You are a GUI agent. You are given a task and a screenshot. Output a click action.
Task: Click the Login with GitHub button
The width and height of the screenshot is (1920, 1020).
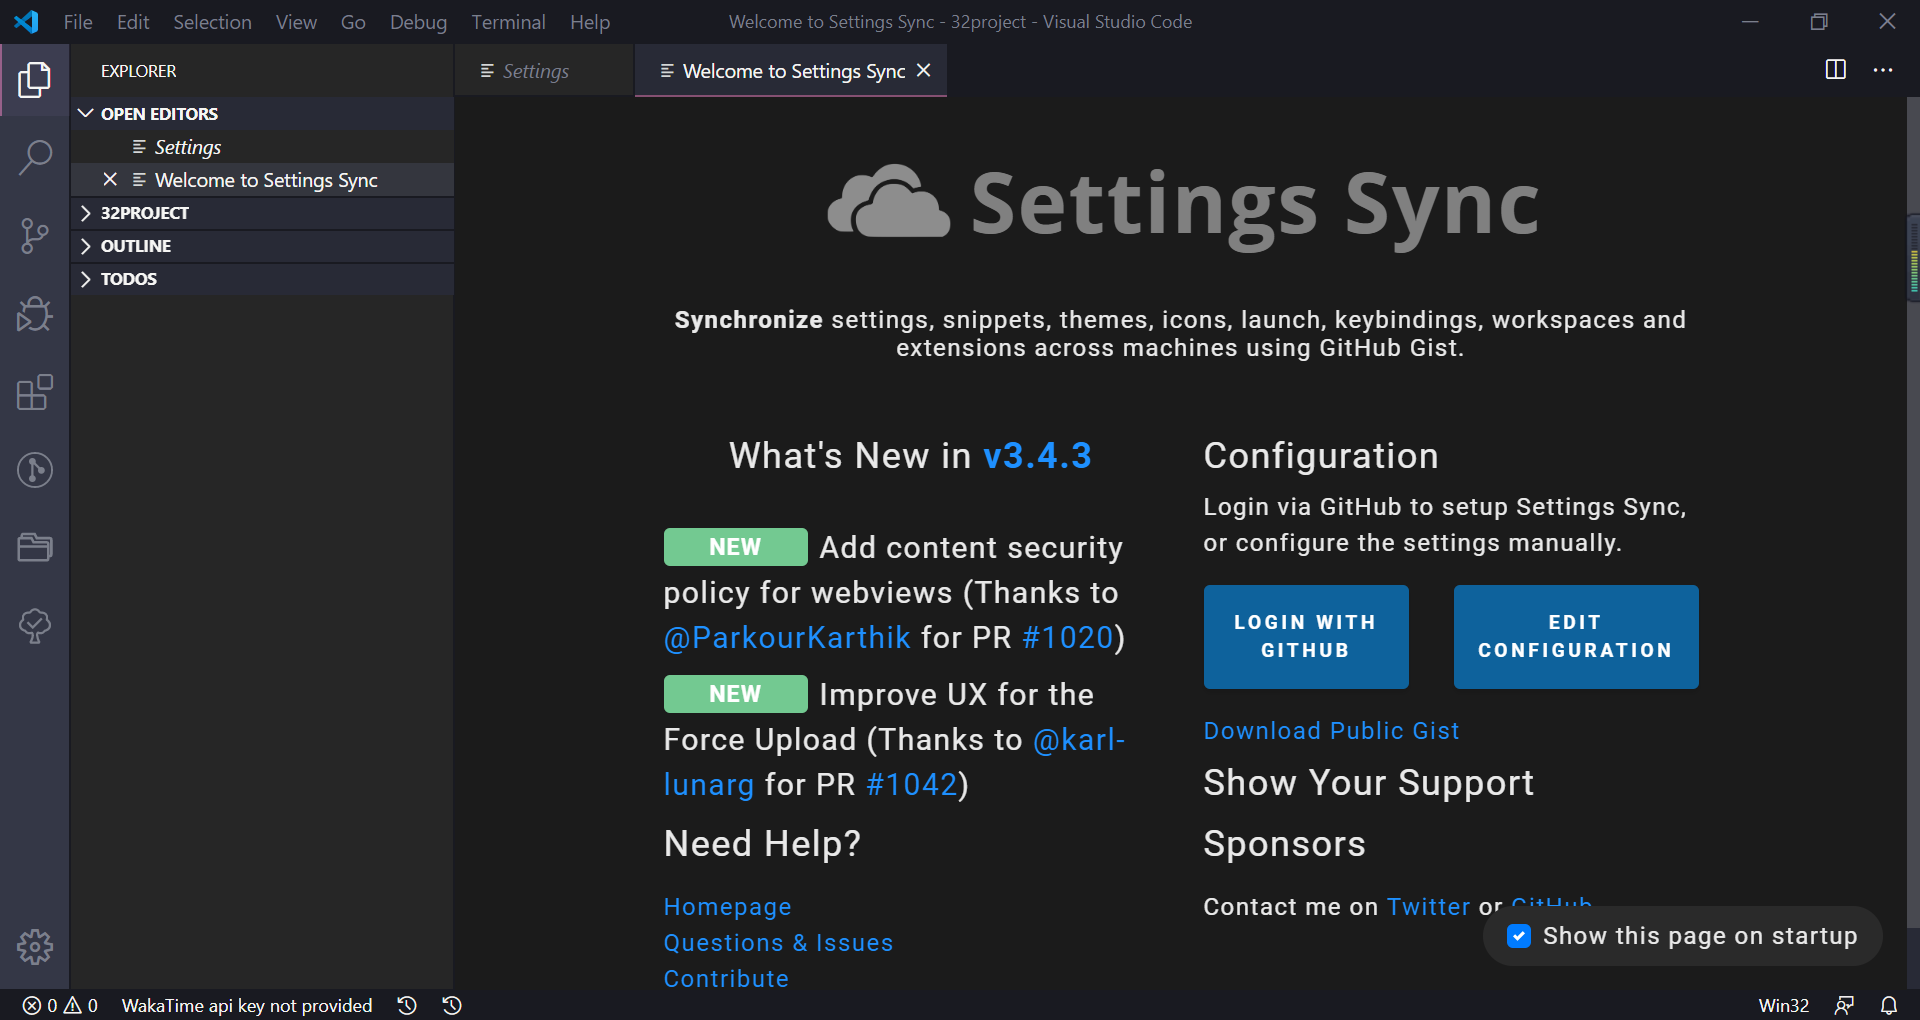pos(1306,636)
